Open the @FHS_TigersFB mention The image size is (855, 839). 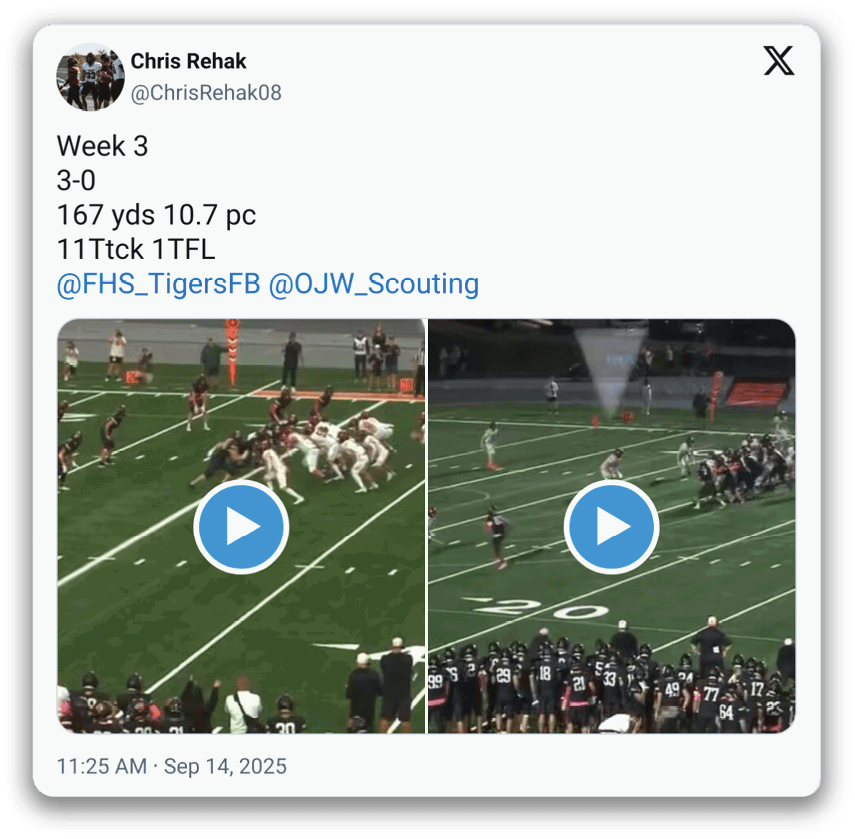[x=159, y=284]
